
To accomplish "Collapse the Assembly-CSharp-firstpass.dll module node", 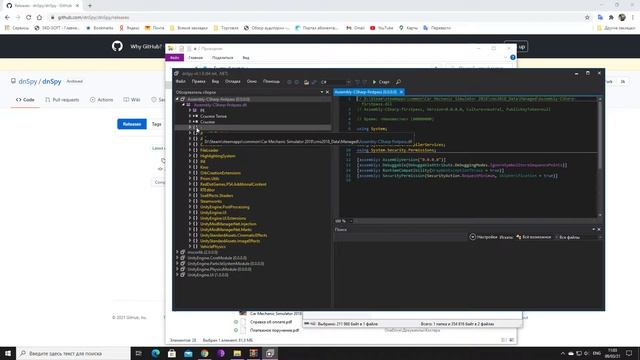I will (x=183, y=105).
